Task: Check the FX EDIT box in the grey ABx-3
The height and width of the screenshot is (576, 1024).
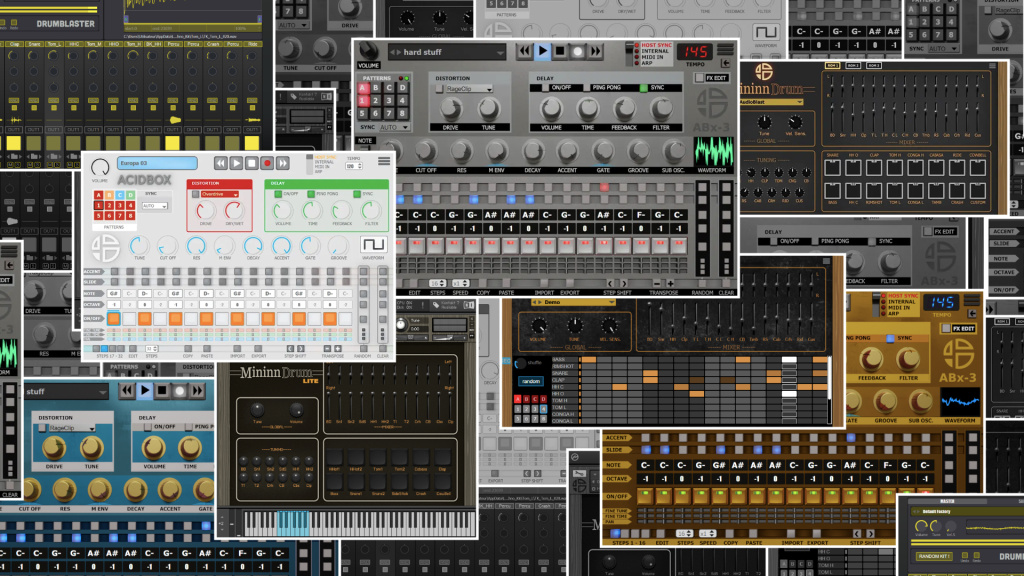Action: (x=699, y=78)
